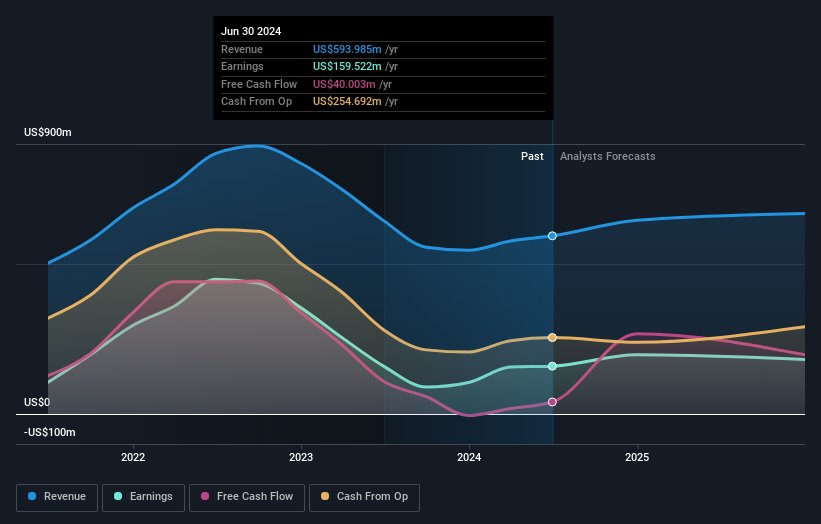821x524 pixels.
Task: Click the 2024 x-axis label
Action: tap(469, 457)
